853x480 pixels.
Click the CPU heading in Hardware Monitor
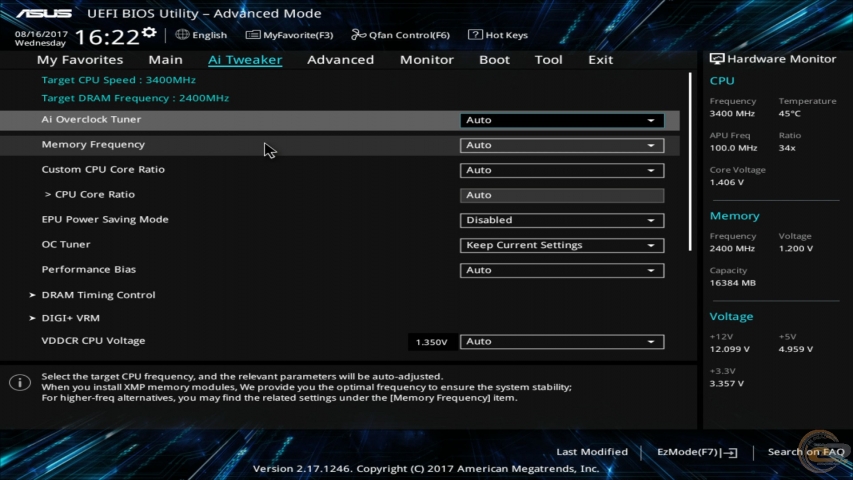click(722, 81)
